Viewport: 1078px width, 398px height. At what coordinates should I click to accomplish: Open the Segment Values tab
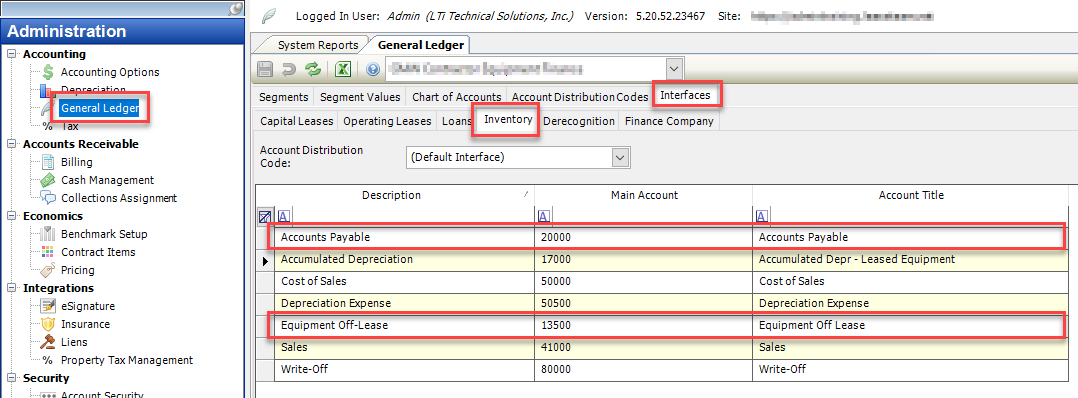(x=360, y=97)
